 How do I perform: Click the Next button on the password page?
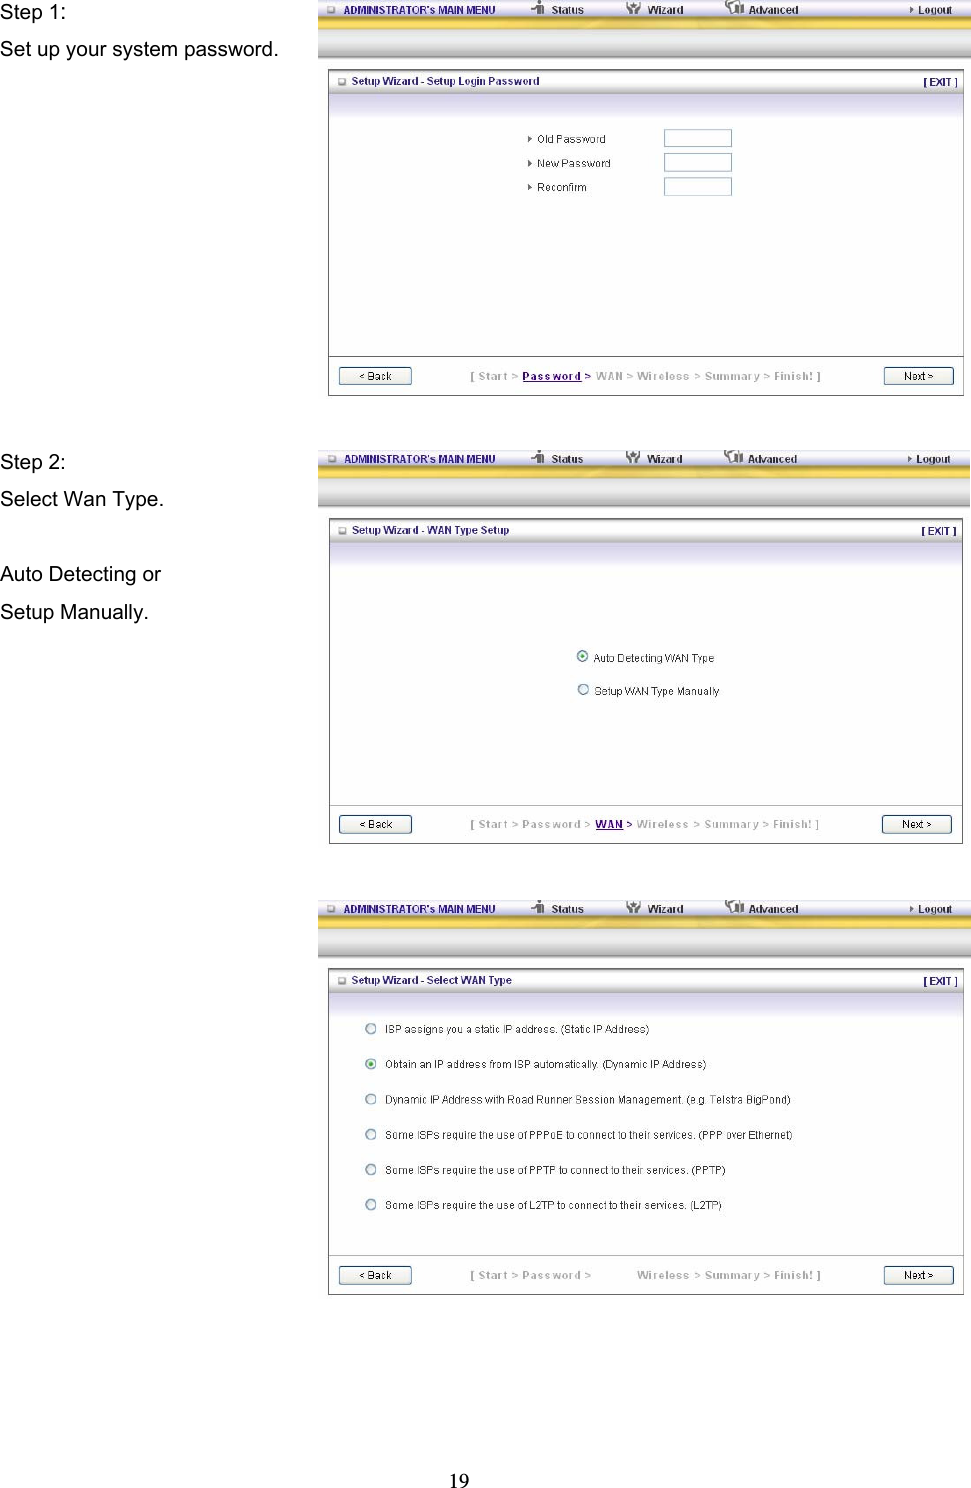(x=917, y=375)
